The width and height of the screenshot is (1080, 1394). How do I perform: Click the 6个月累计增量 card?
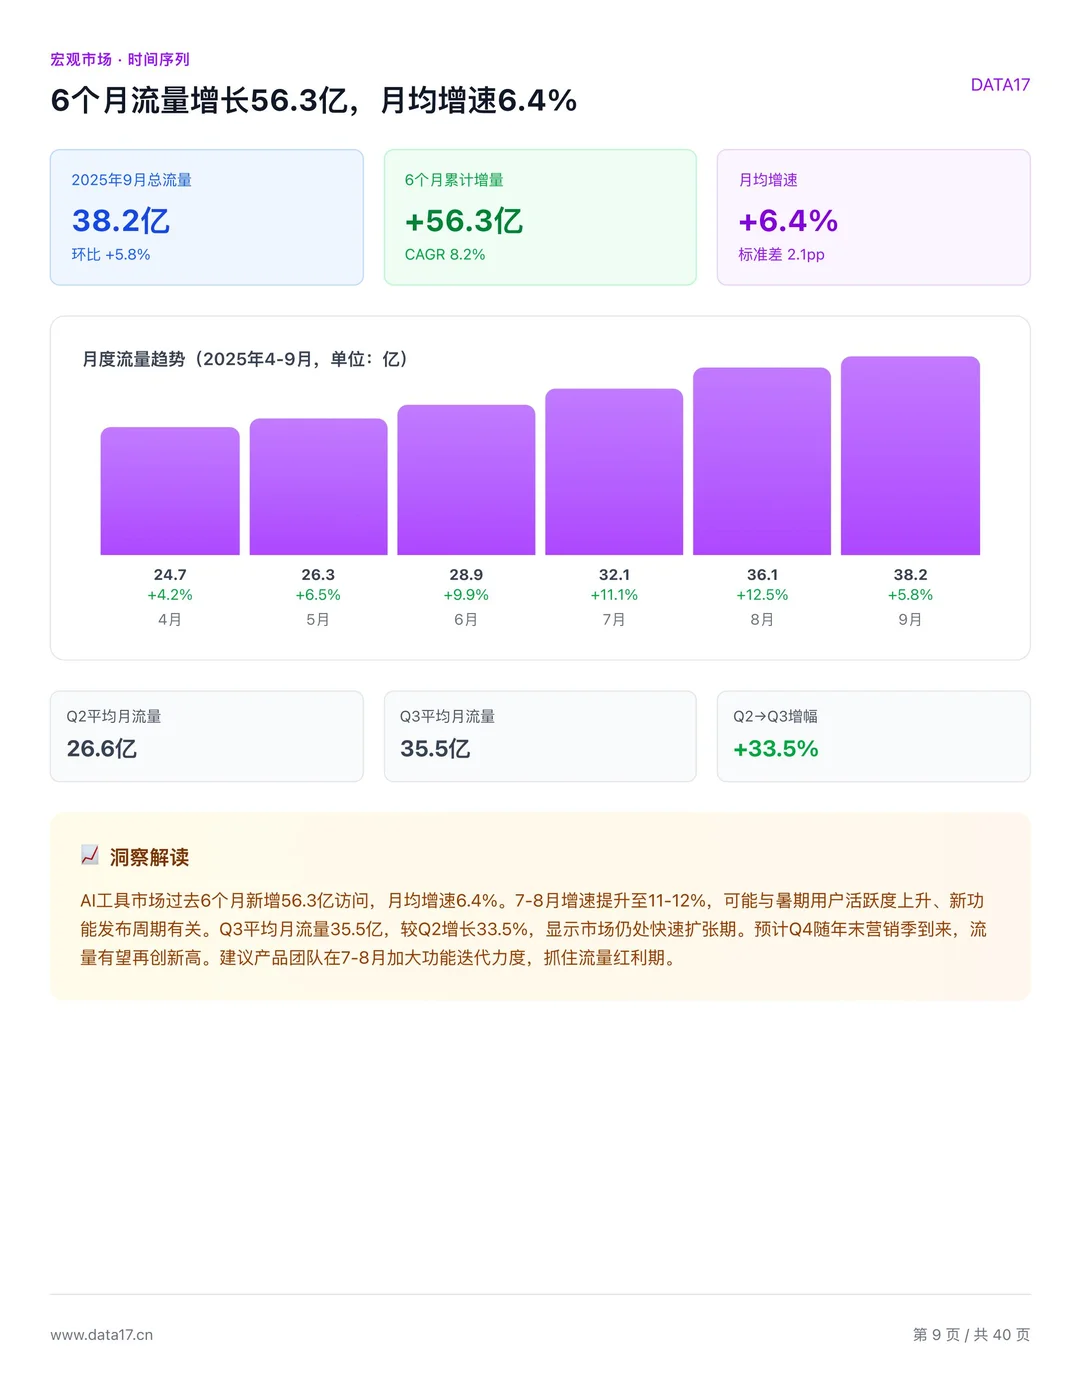point(540,217)
